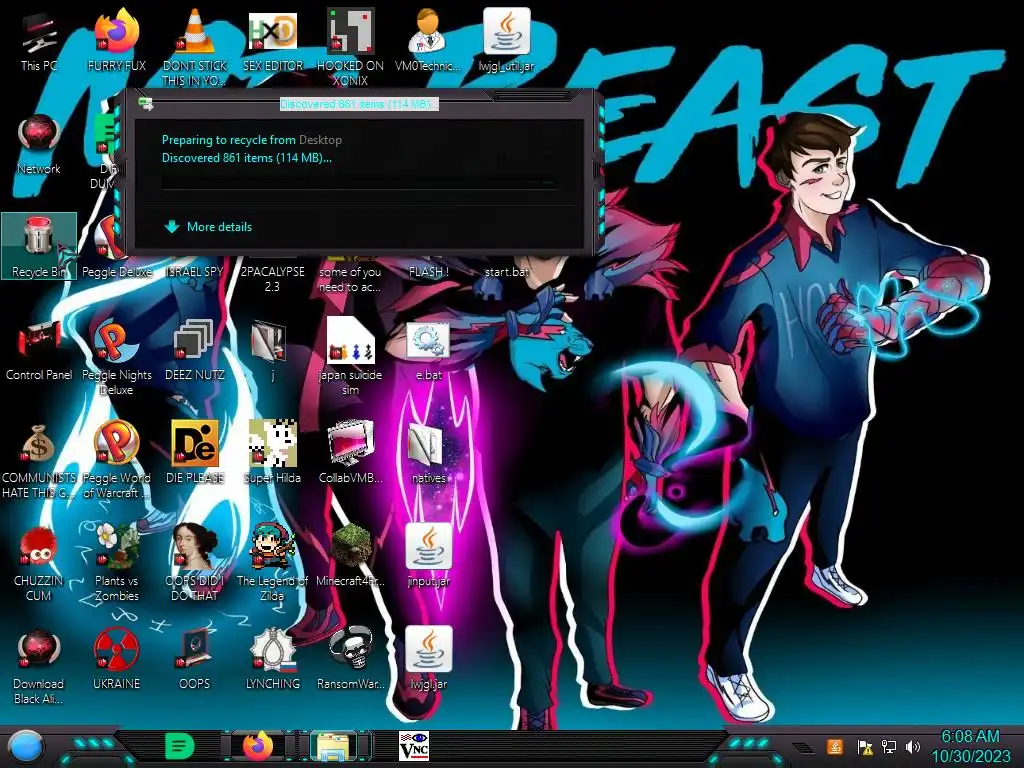Launch the Peggle World of Warcraft shortcut
Image resolution: width=1024 pixels, height=768 pixels.
116,460
